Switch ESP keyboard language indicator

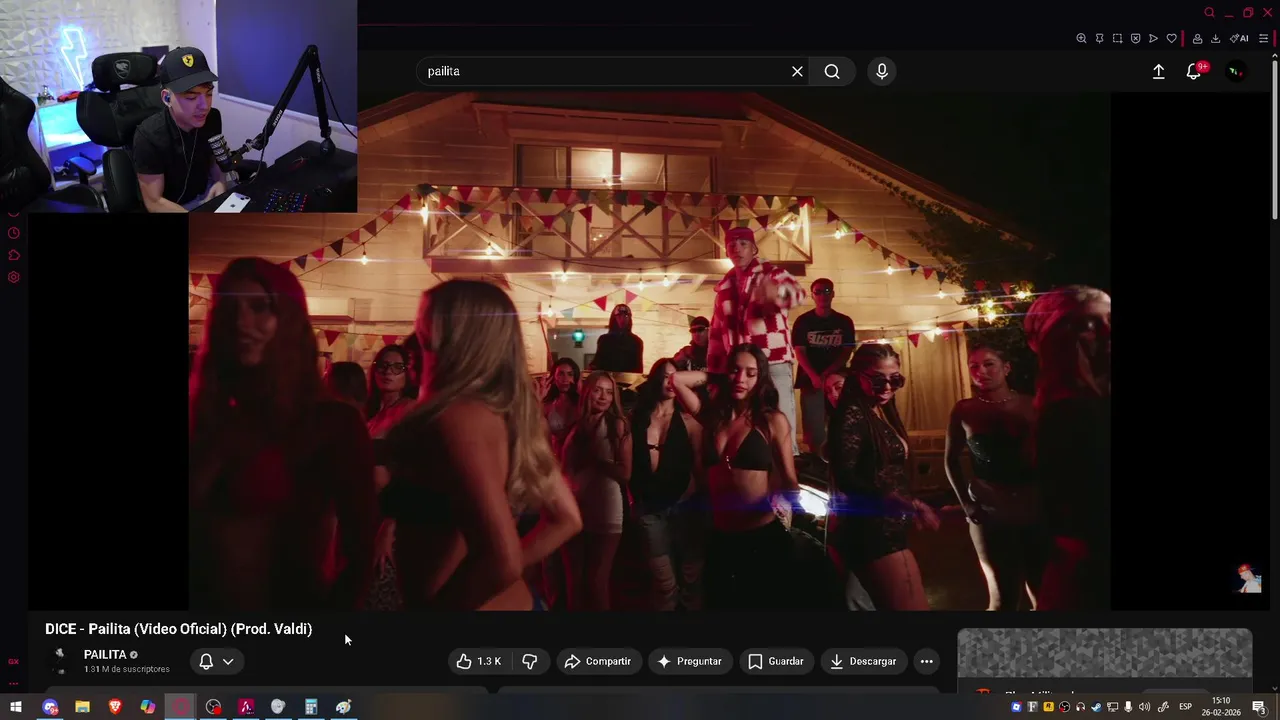1185,707
